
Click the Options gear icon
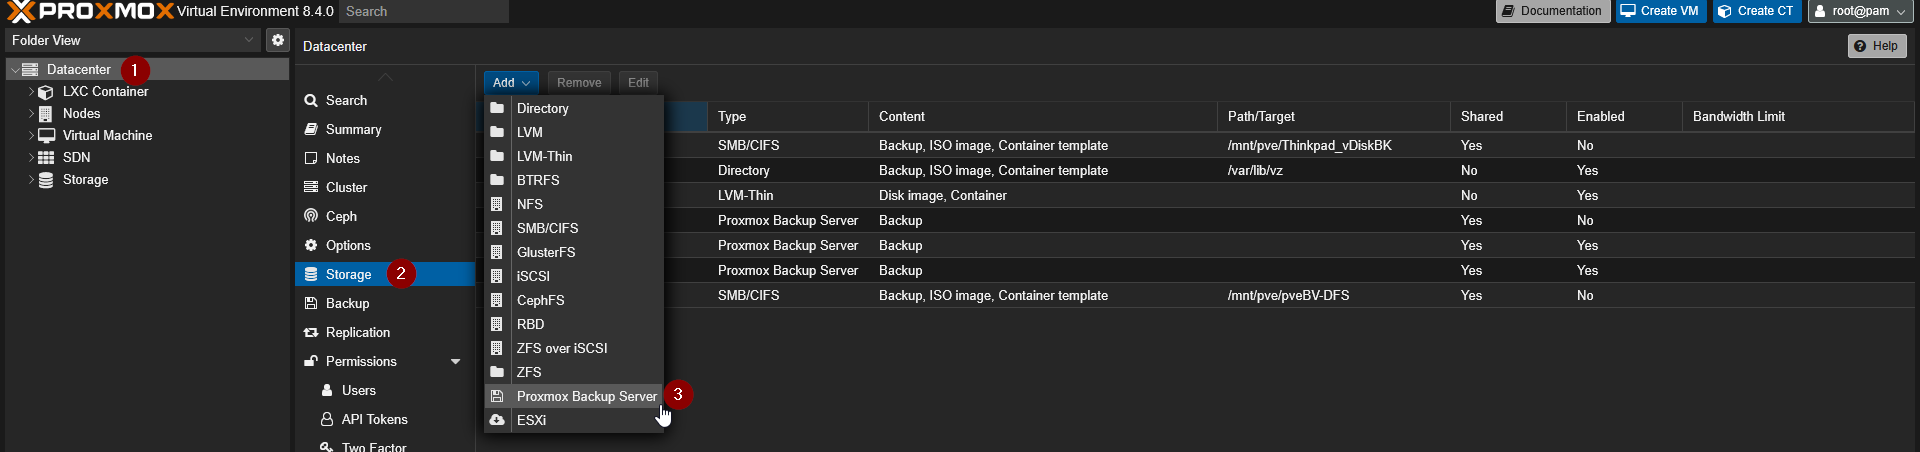311,245
